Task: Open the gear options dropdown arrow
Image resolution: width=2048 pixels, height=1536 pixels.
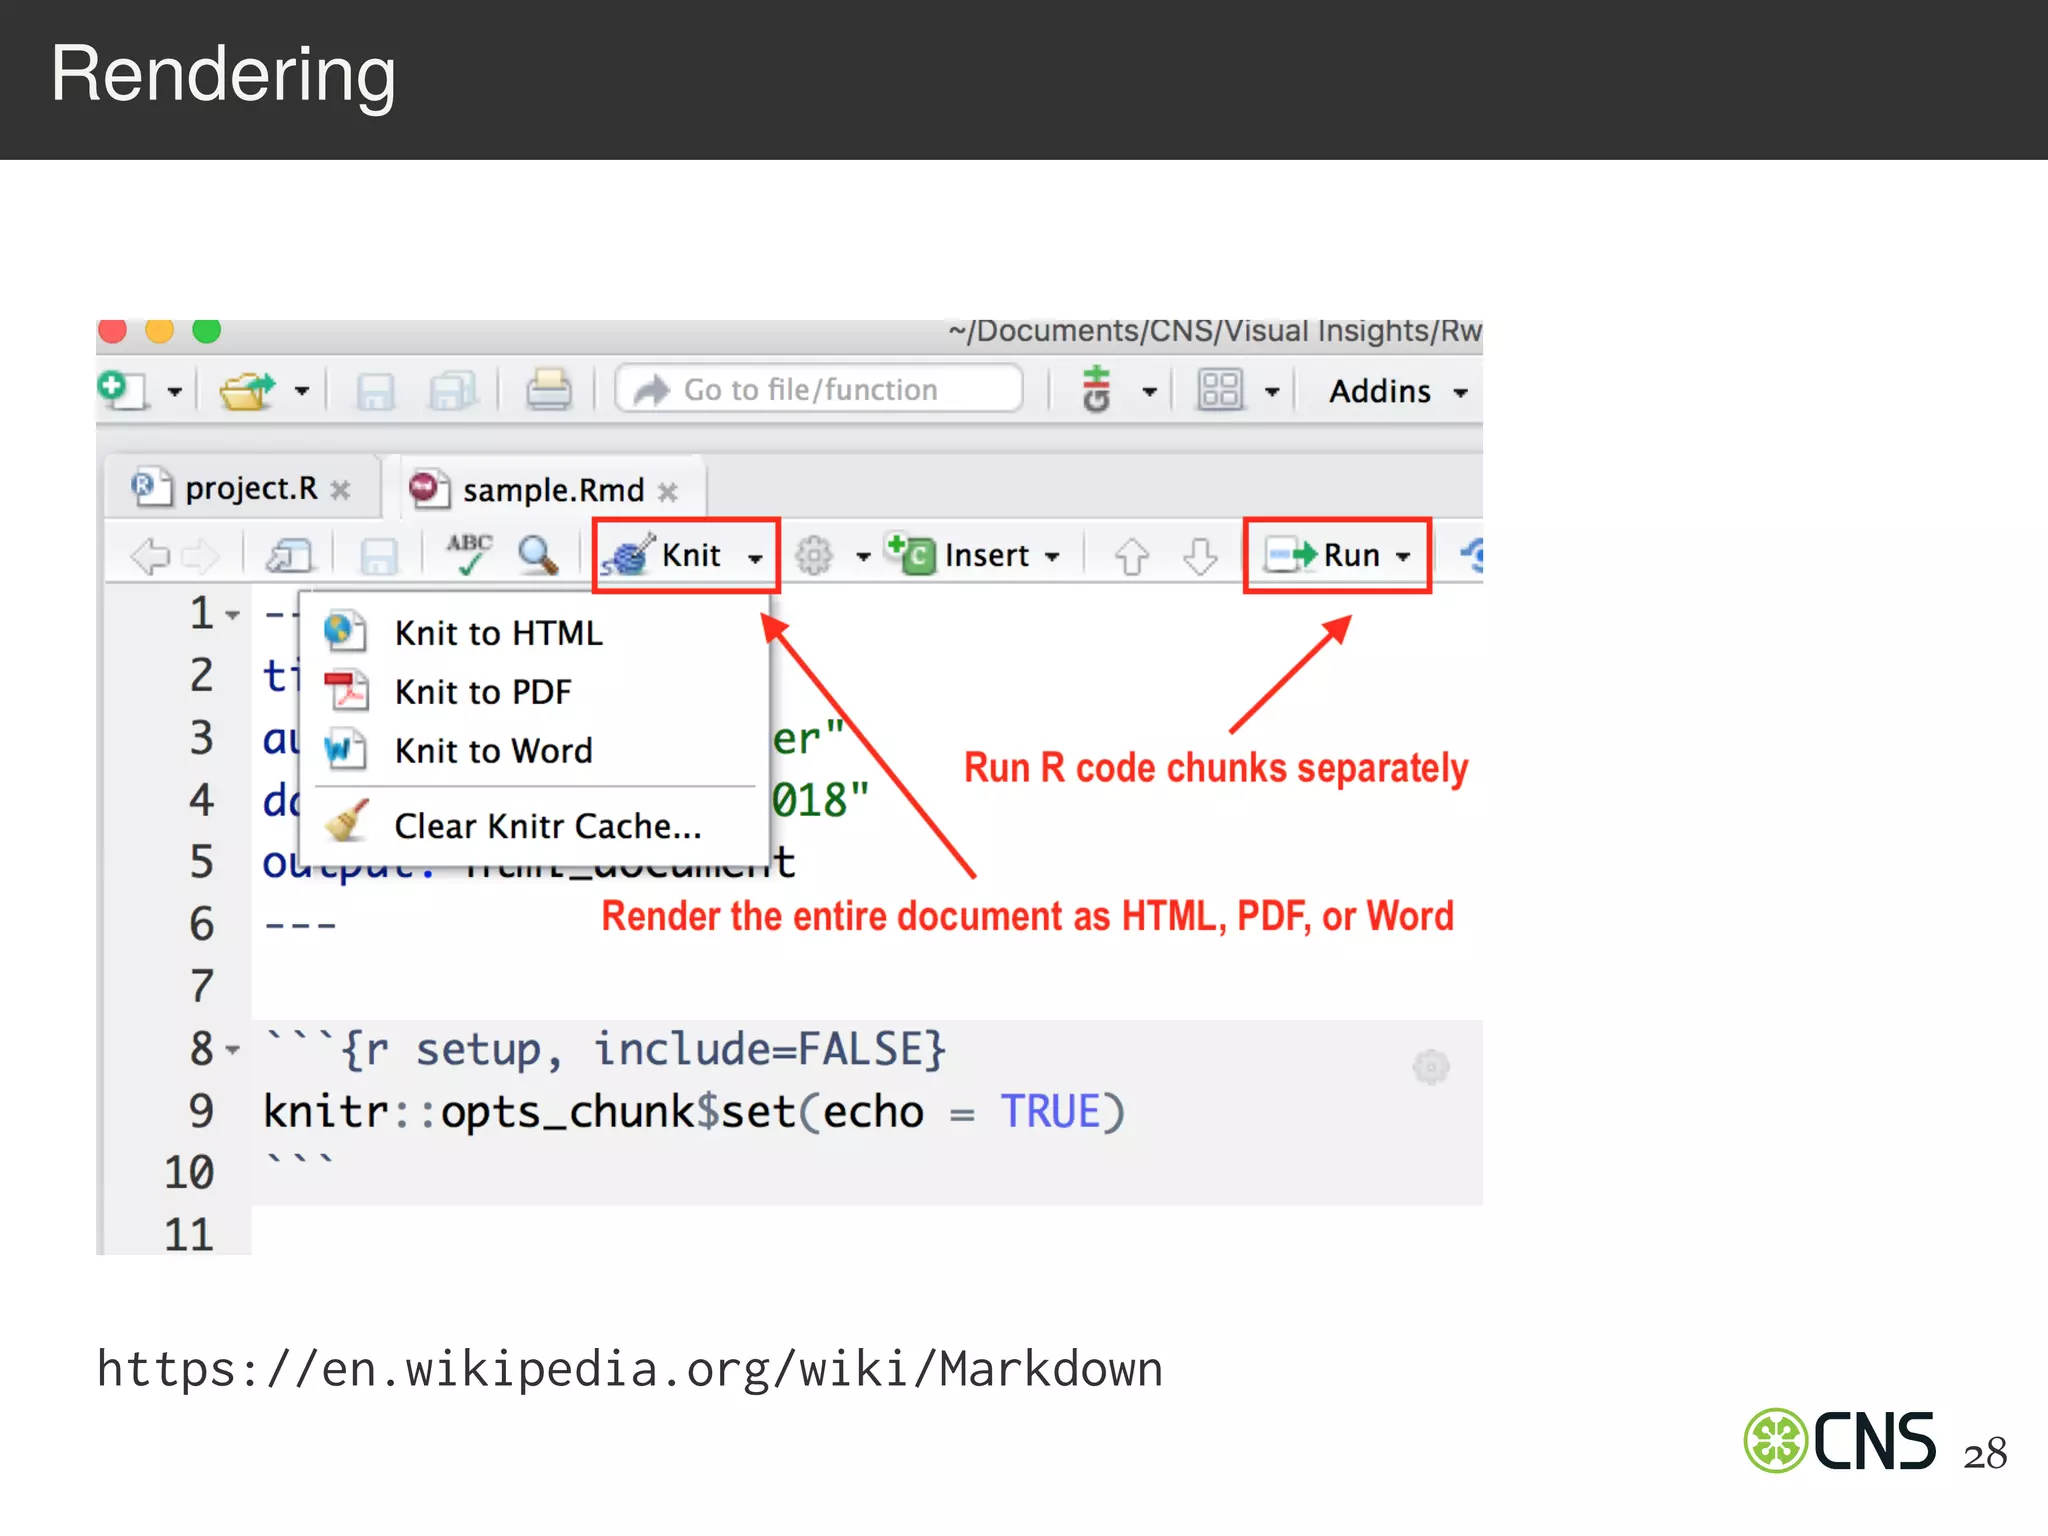Action: pos(864,557)
